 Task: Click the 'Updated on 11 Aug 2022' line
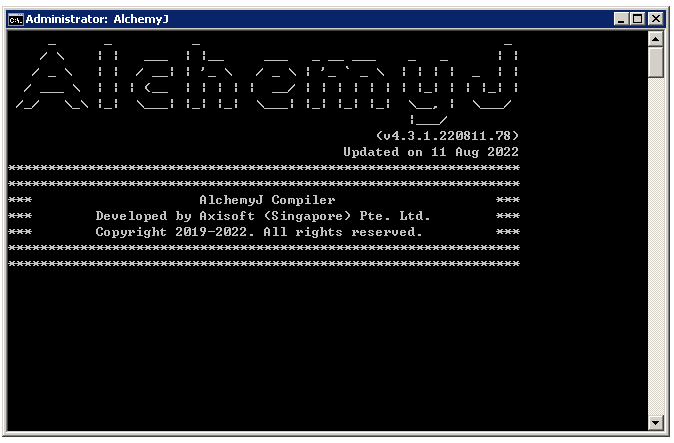431,152
